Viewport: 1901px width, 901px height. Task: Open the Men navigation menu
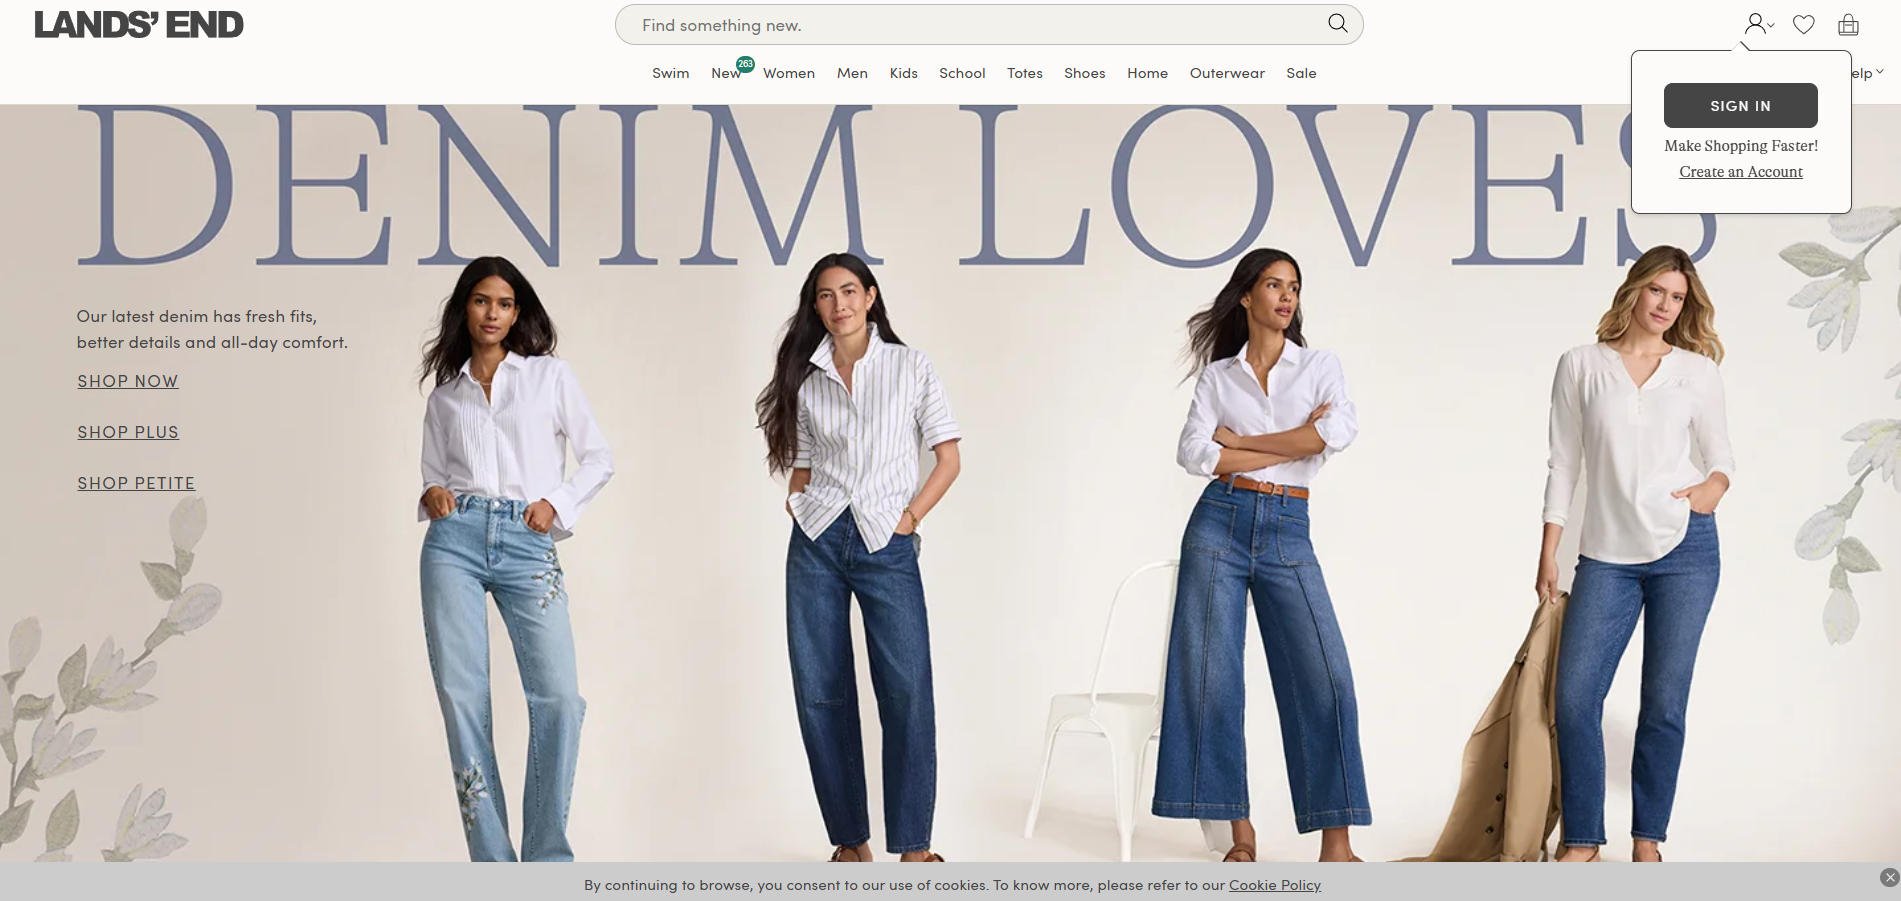pyautogui.click(x=852, y=72)
